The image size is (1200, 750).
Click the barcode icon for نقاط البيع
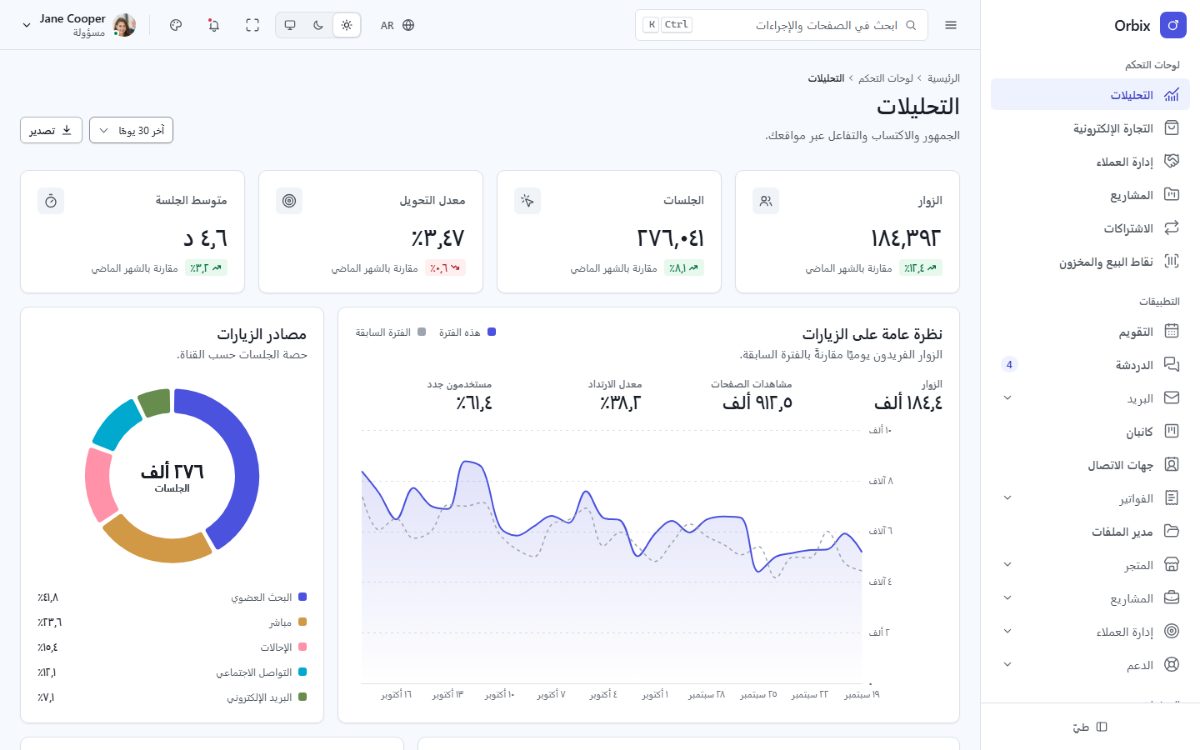(1172, 262)
